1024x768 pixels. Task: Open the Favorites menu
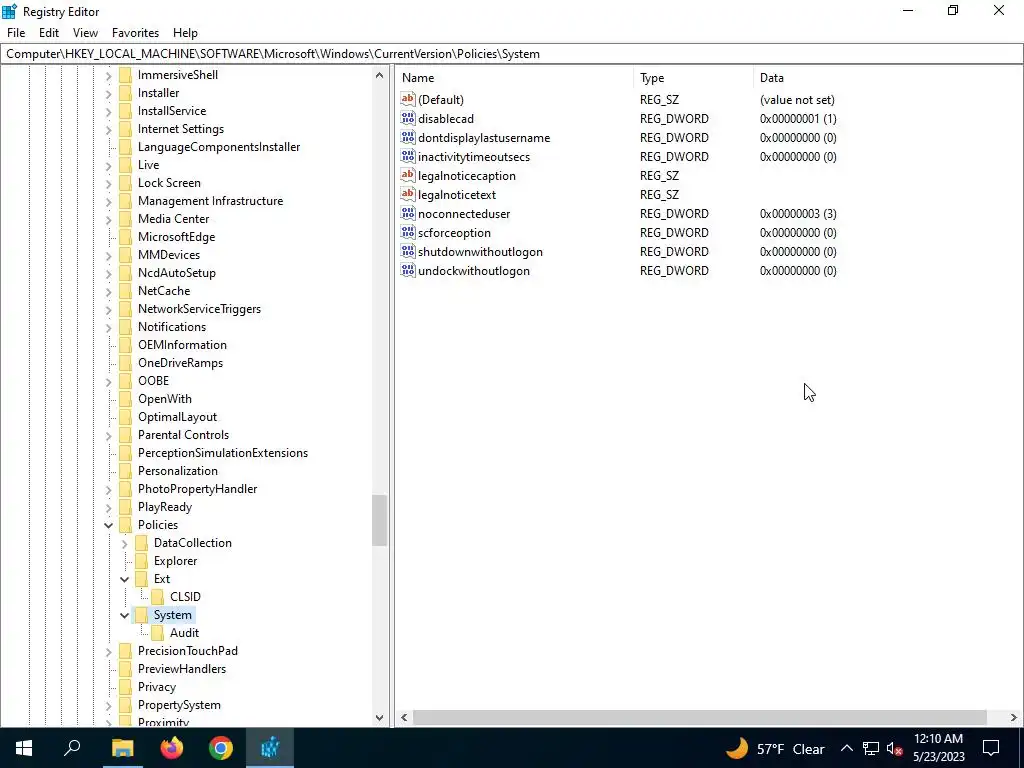(x=135, y=33)
